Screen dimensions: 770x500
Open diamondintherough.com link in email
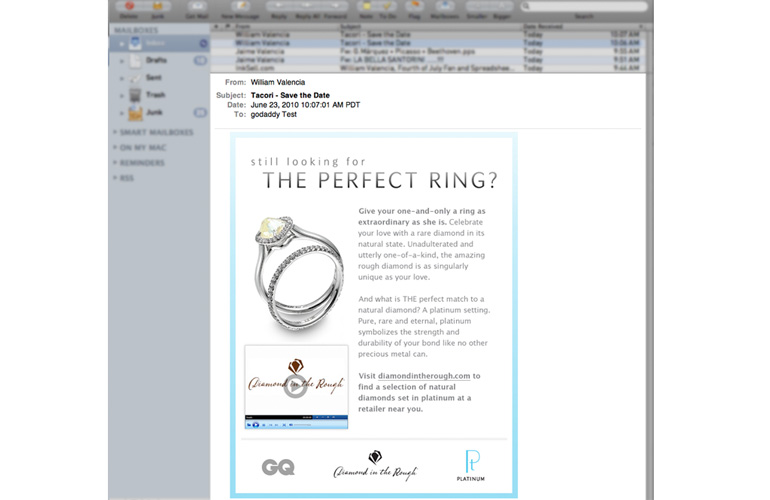coord(424,376)
